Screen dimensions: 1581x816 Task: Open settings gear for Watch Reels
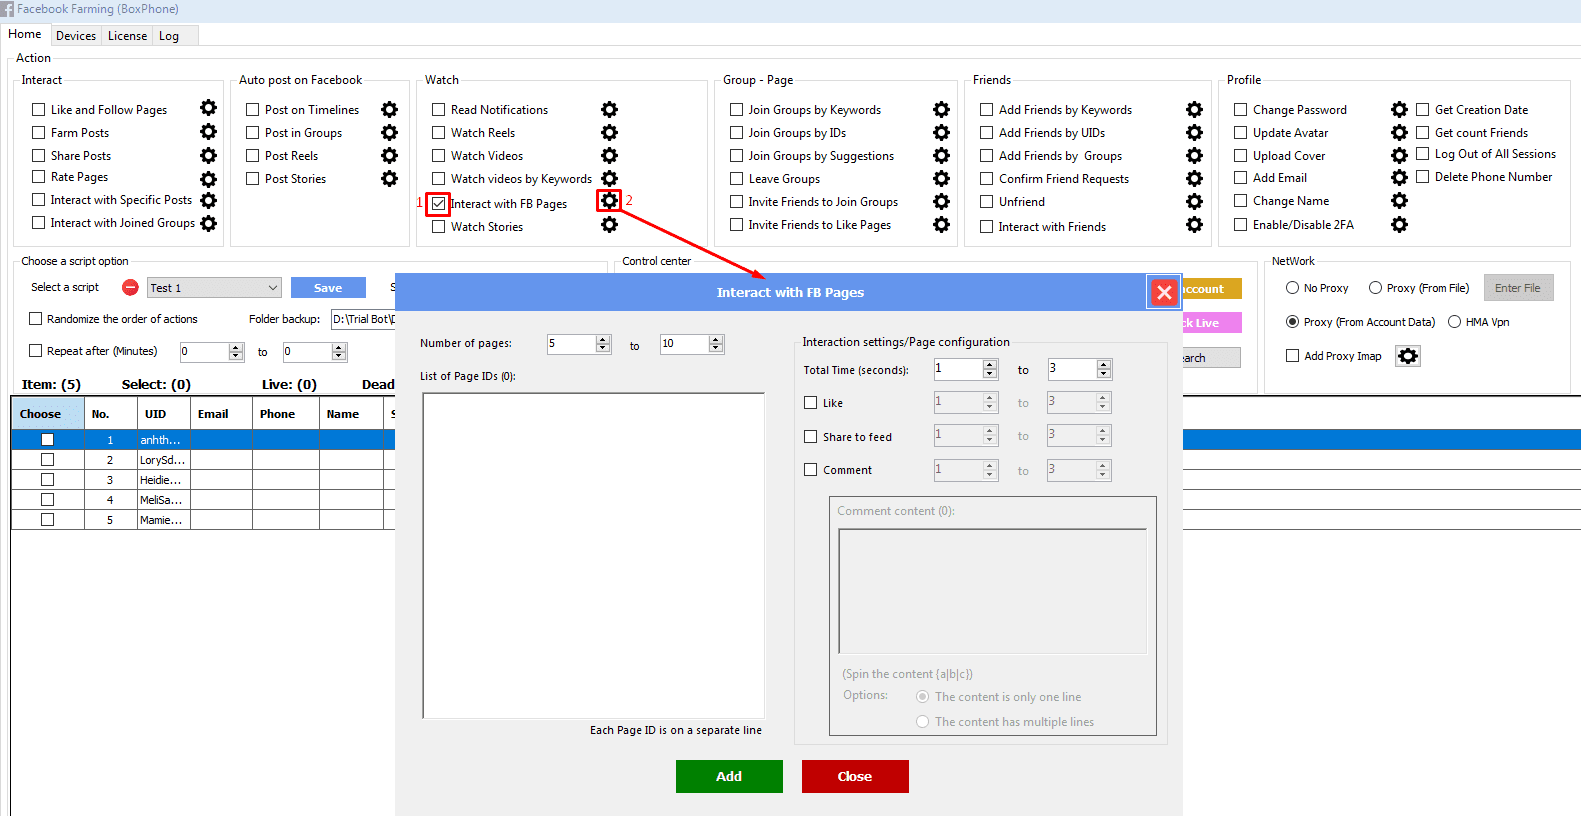click(609, 132)
